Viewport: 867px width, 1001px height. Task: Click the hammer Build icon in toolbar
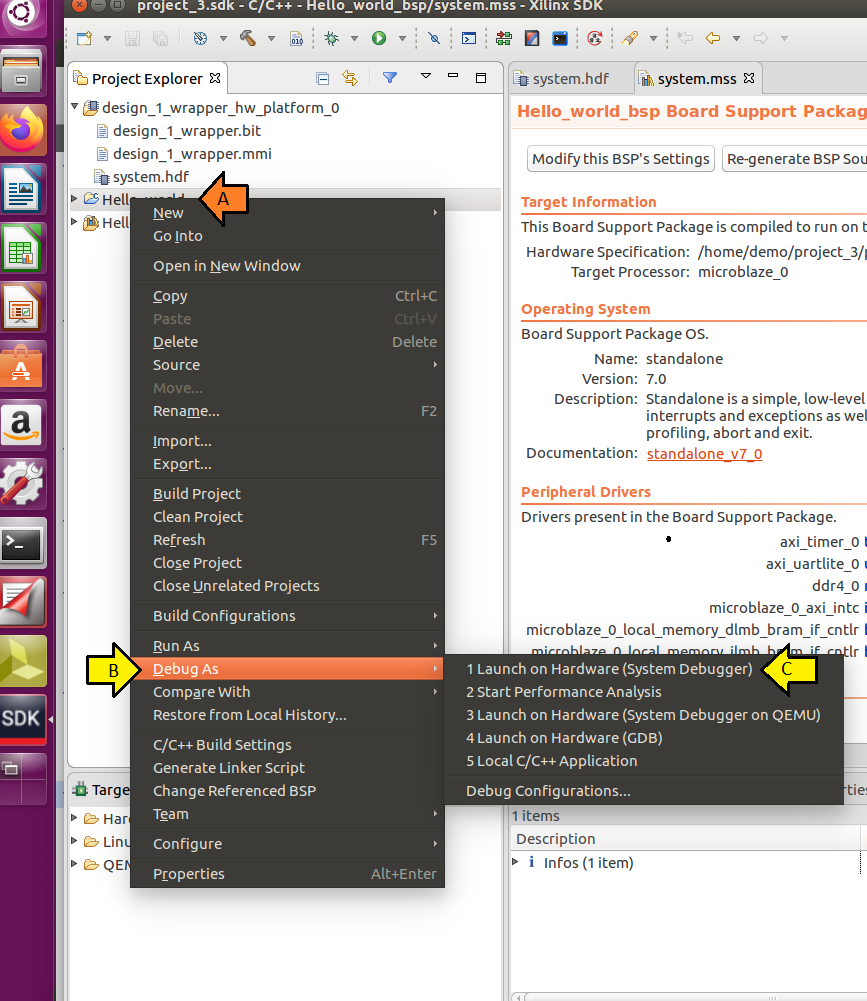pos(248,38)
